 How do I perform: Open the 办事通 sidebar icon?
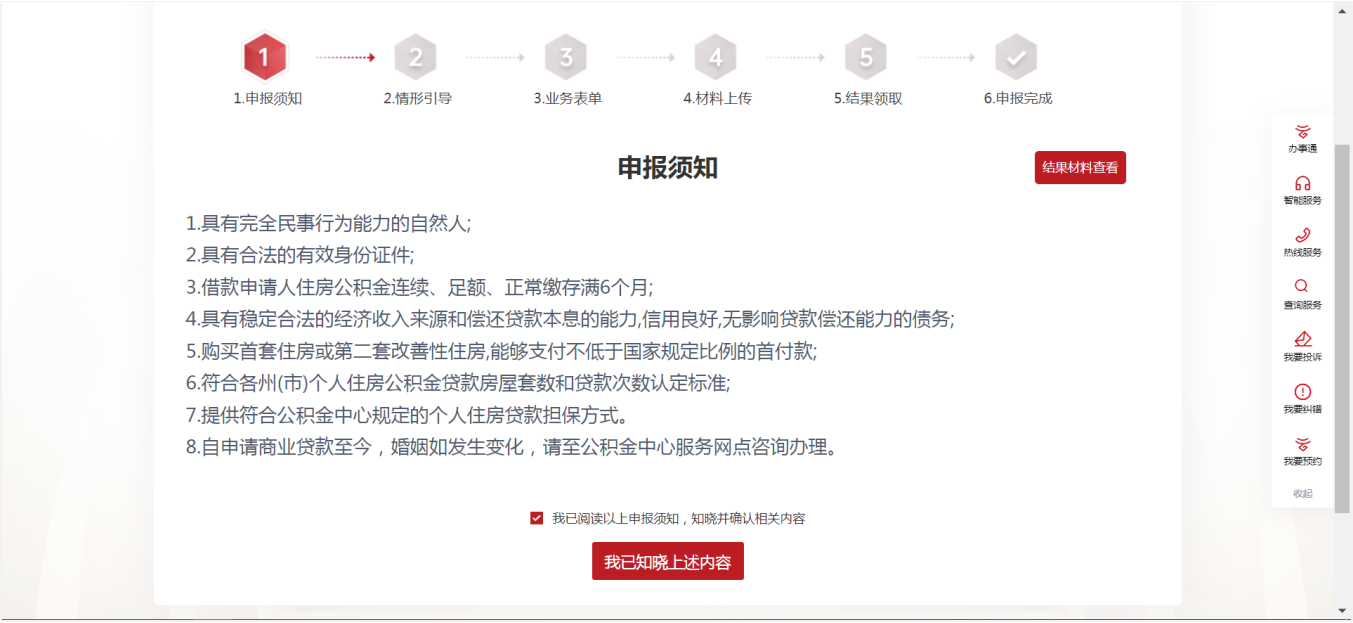click(x=1302, y=132)
